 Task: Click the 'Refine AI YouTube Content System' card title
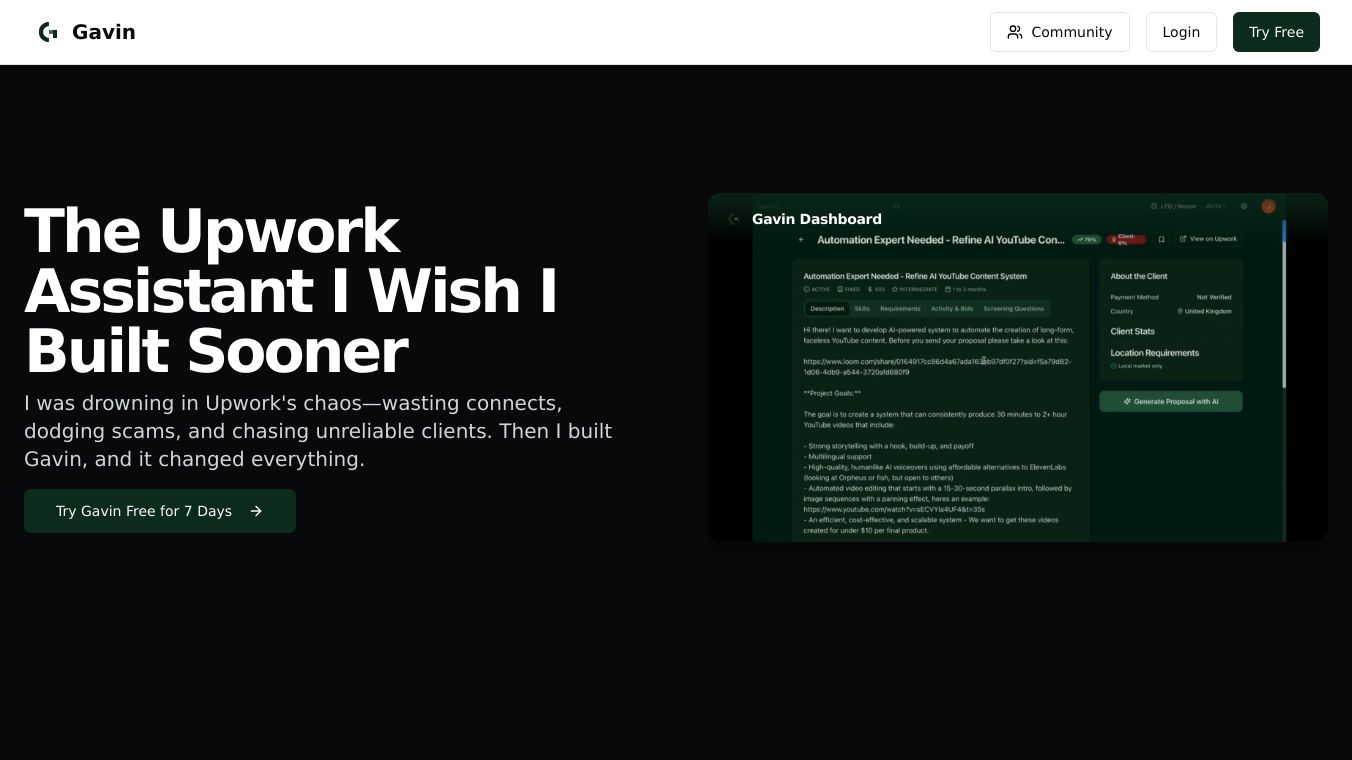pyautogui.click(x=915, y=276)
